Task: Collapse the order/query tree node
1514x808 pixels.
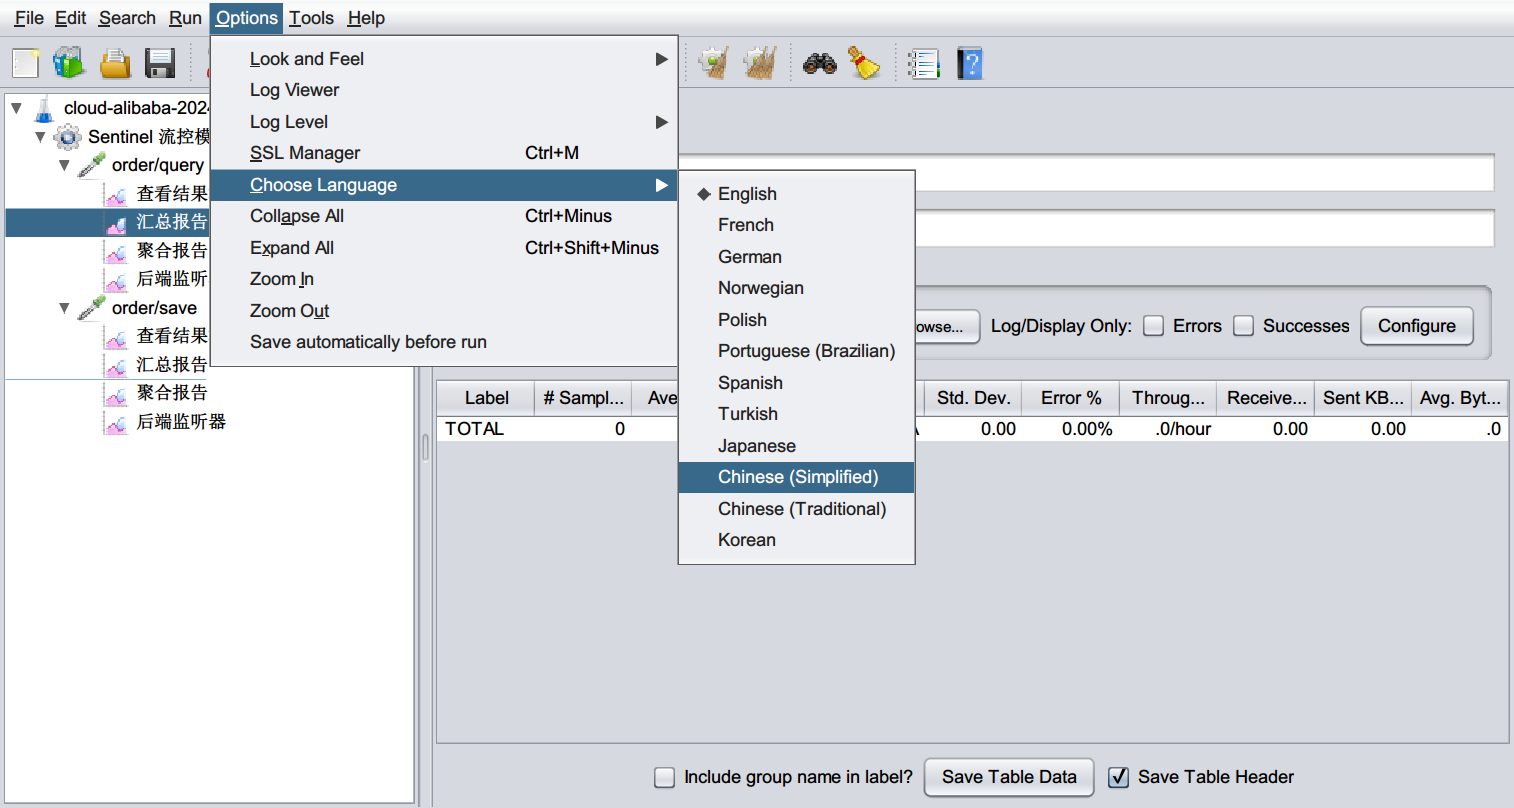Action: [x=65, y=165]
